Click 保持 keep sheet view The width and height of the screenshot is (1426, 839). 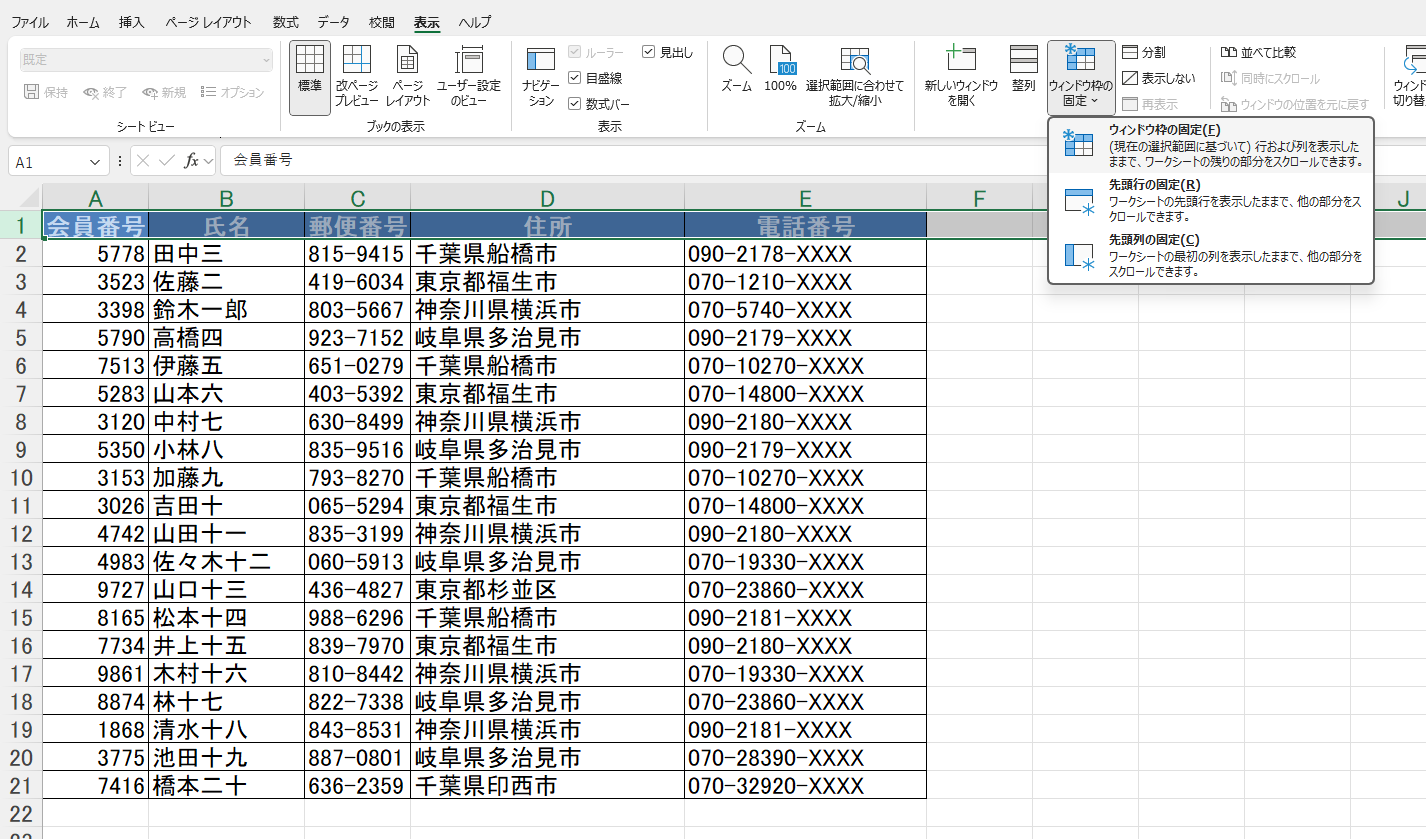(46, 92)
